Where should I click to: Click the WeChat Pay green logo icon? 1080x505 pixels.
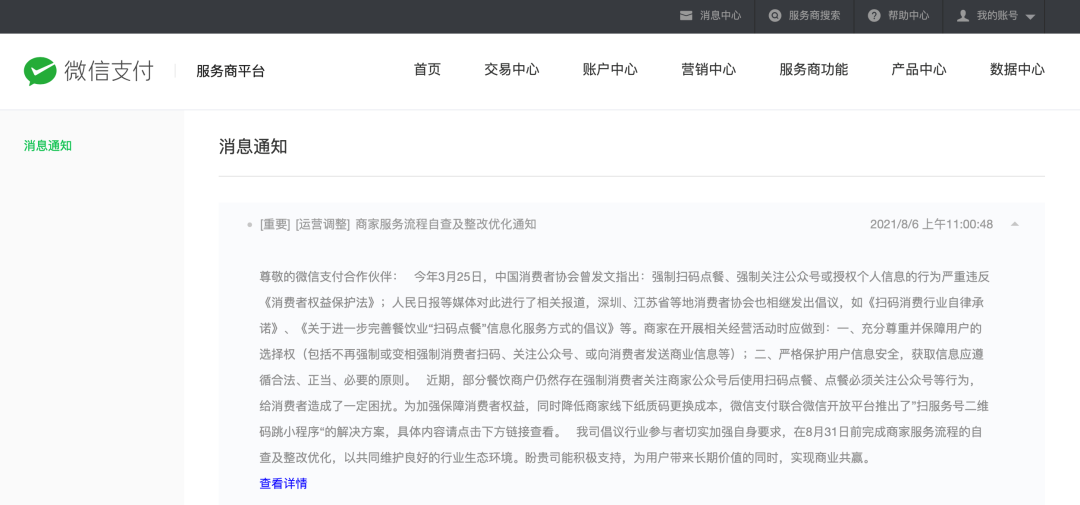[x=40, y=71]
